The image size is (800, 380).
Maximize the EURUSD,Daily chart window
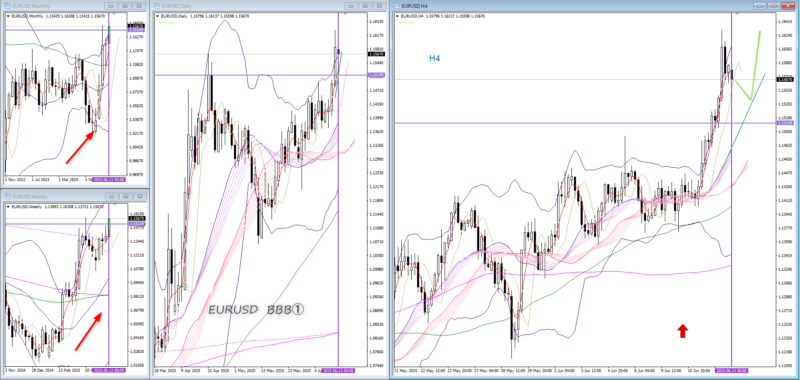365,6
